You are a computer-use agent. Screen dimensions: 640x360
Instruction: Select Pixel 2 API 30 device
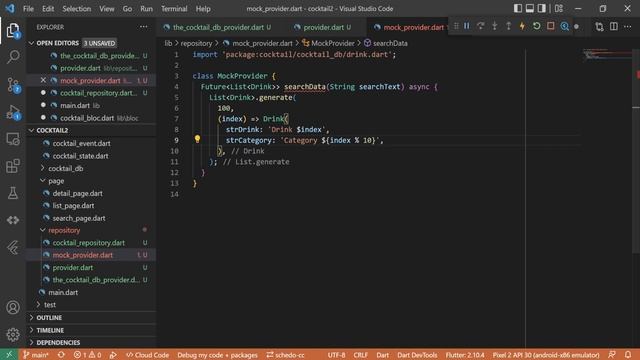546,355
